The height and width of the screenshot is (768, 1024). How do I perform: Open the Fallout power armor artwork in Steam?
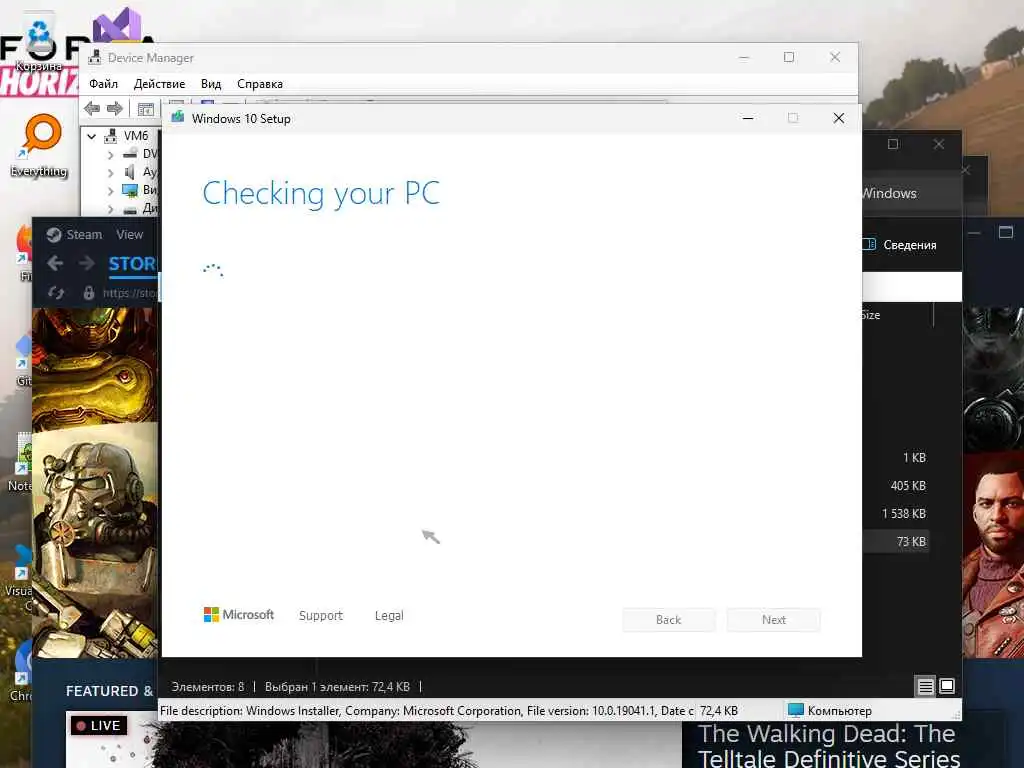[95, 539]
